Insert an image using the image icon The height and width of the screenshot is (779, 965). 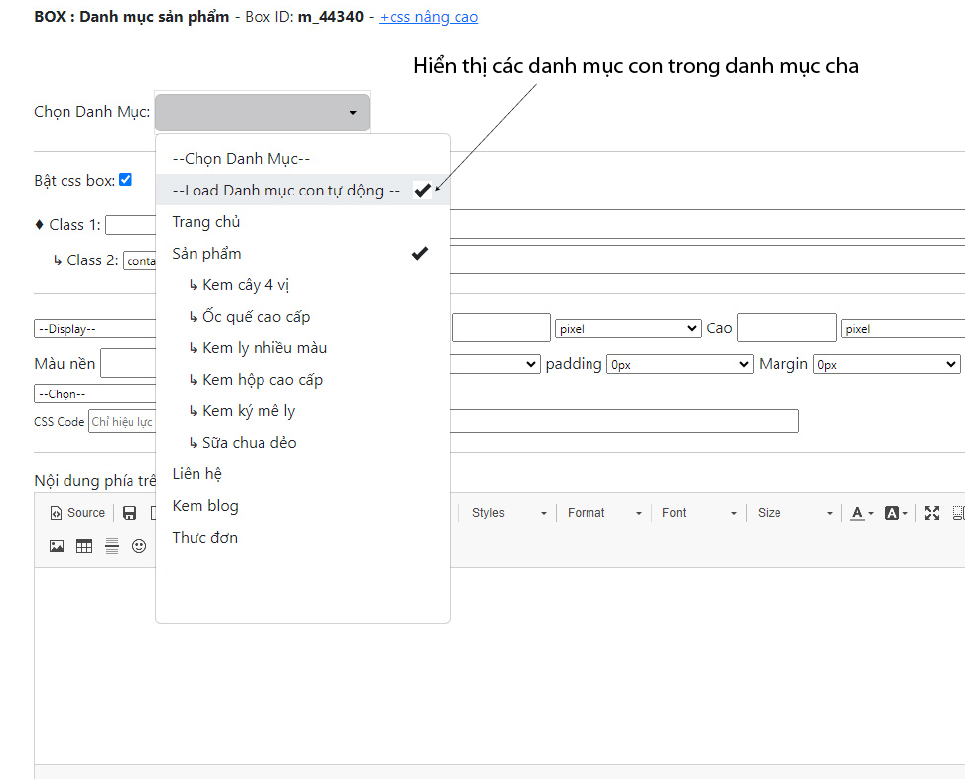(x=57, y=546)
